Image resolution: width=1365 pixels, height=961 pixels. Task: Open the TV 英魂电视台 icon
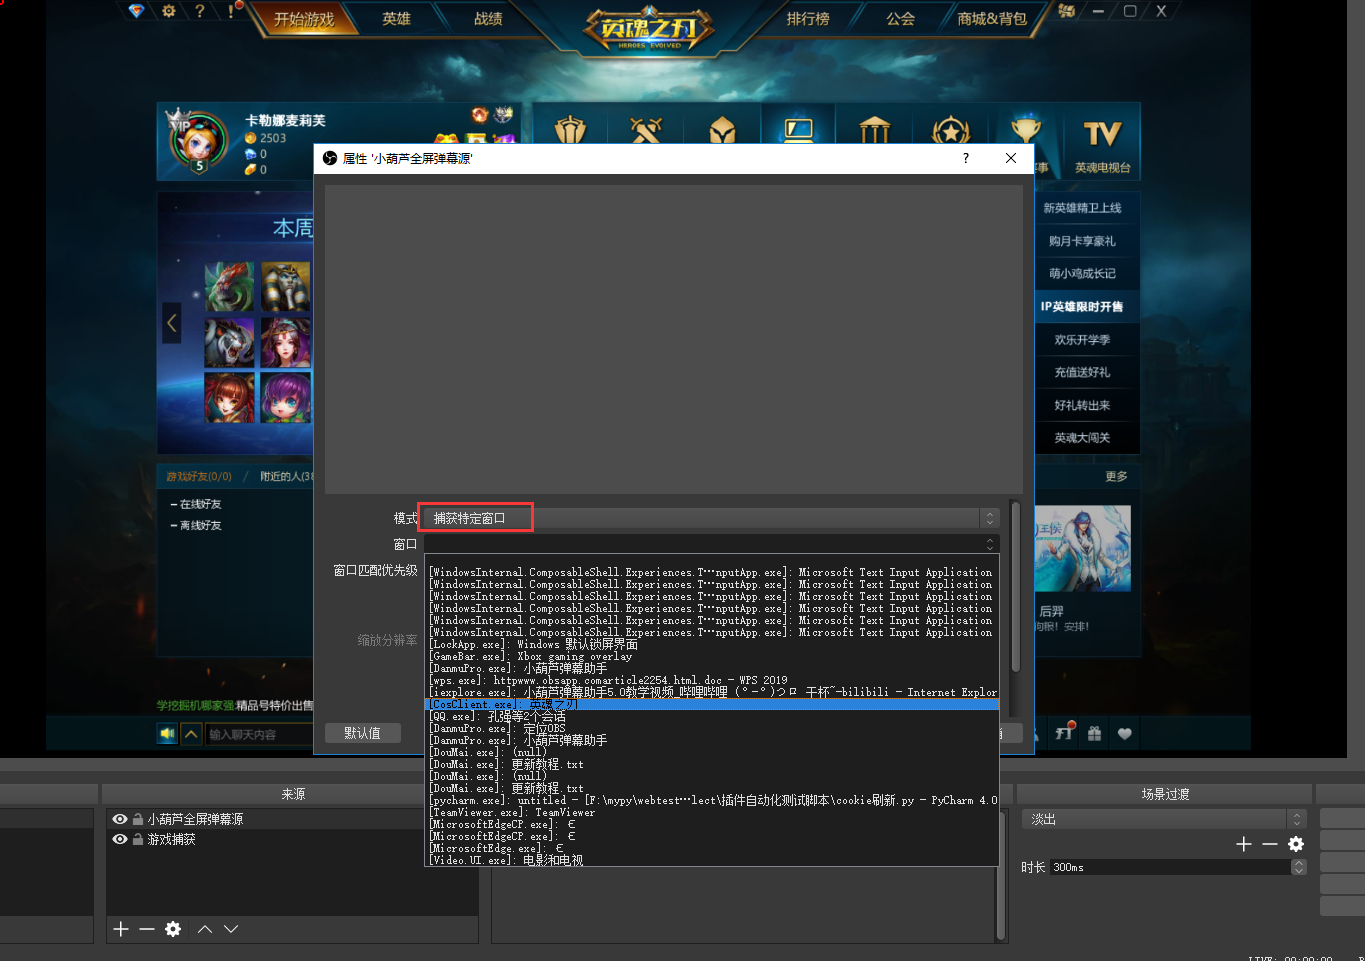pos(1102,143)
